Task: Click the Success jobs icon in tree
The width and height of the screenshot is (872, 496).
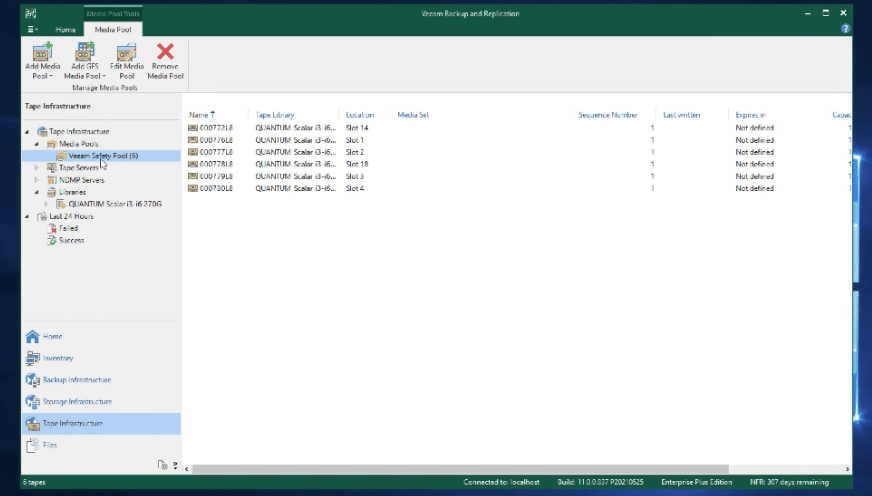Action: tap(52, 241)
